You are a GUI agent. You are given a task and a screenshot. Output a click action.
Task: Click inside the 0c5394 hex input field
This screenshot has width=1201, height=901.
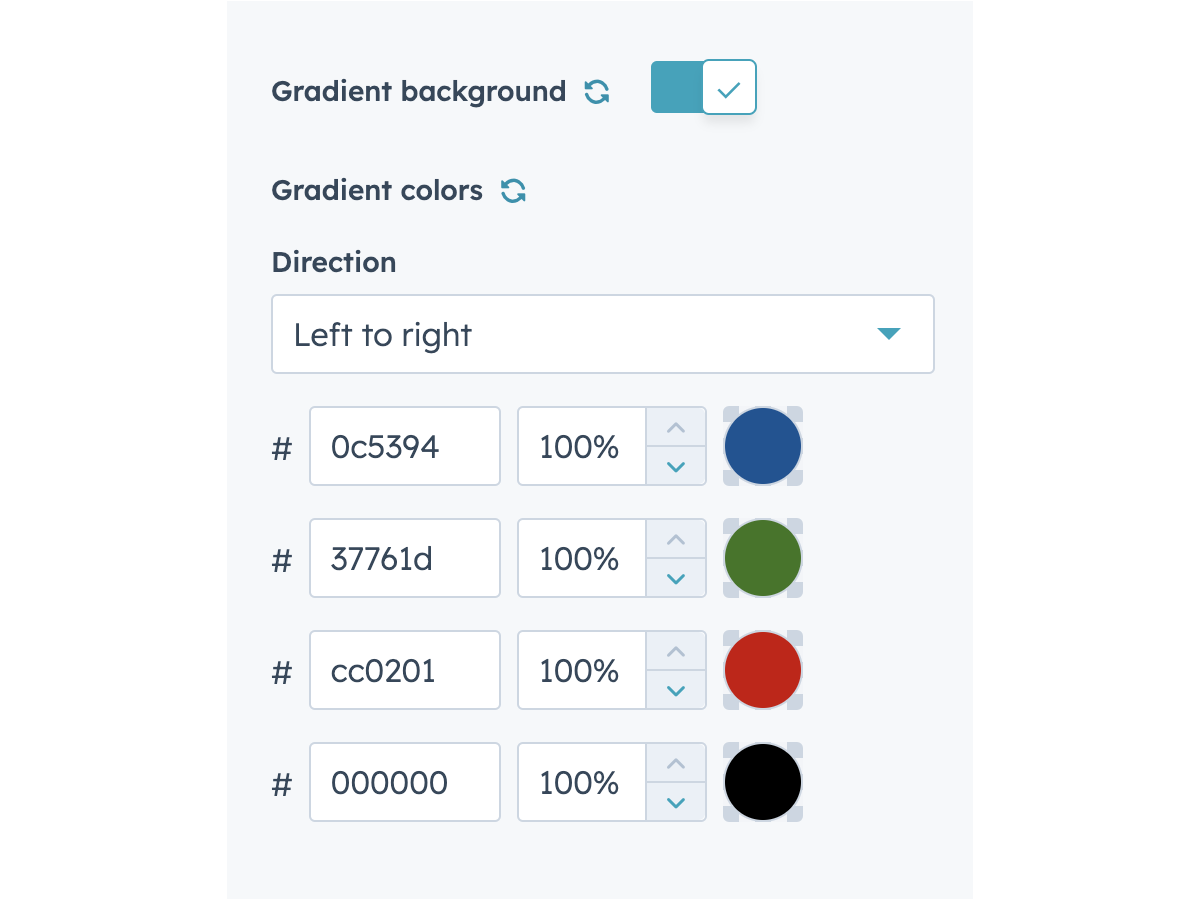[x=404, y=446]
